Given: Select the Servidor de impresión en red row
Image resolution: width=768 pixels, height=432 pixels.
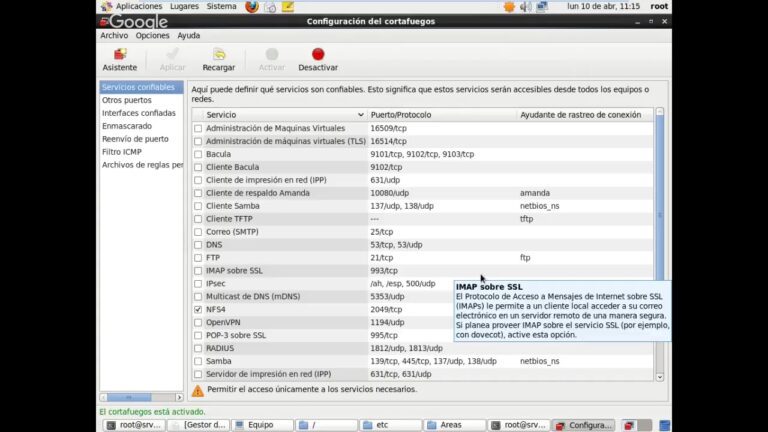Looking at the screenshot, I should pos(422,374).
